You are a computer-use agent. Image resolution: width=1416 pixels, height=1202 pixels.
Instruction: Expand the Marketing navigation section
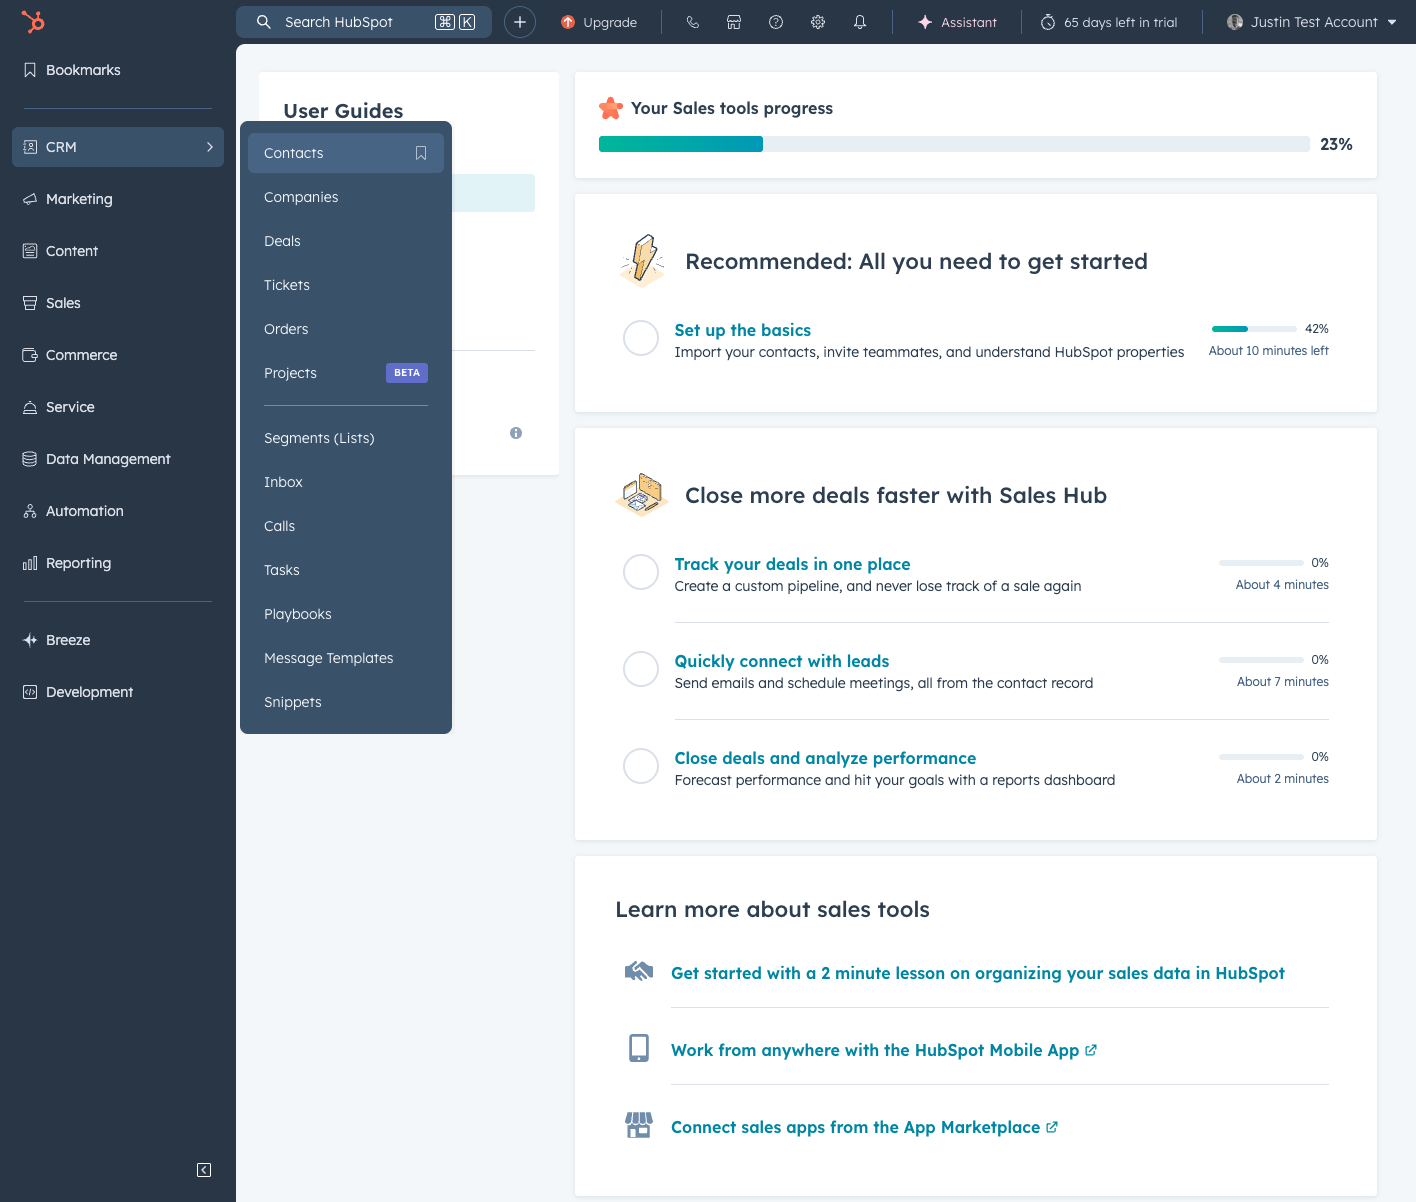pos(118,199)
